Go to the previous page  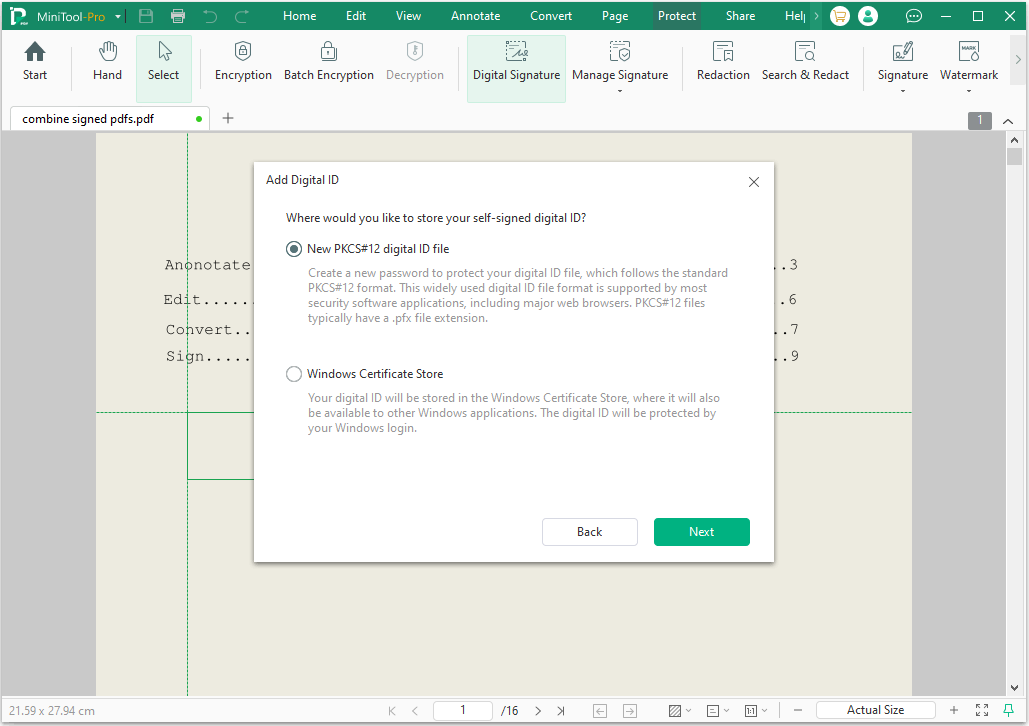pos(415,710)
